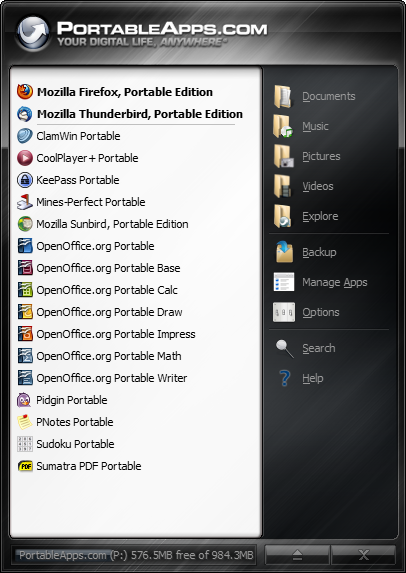Viewport: 406px width, 573px height.
Task: Open the Music menu entry
Action: 315,126
